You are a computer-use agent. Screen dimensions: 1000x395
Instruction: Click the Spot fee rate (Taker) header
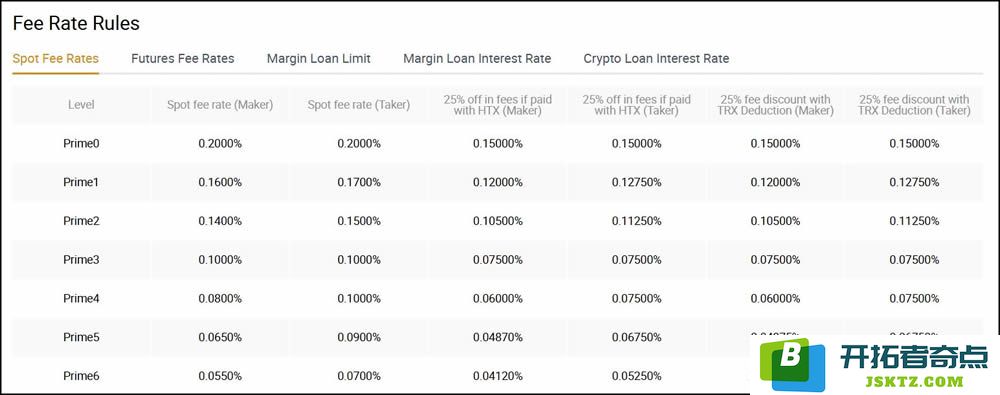tap(358, 105)
